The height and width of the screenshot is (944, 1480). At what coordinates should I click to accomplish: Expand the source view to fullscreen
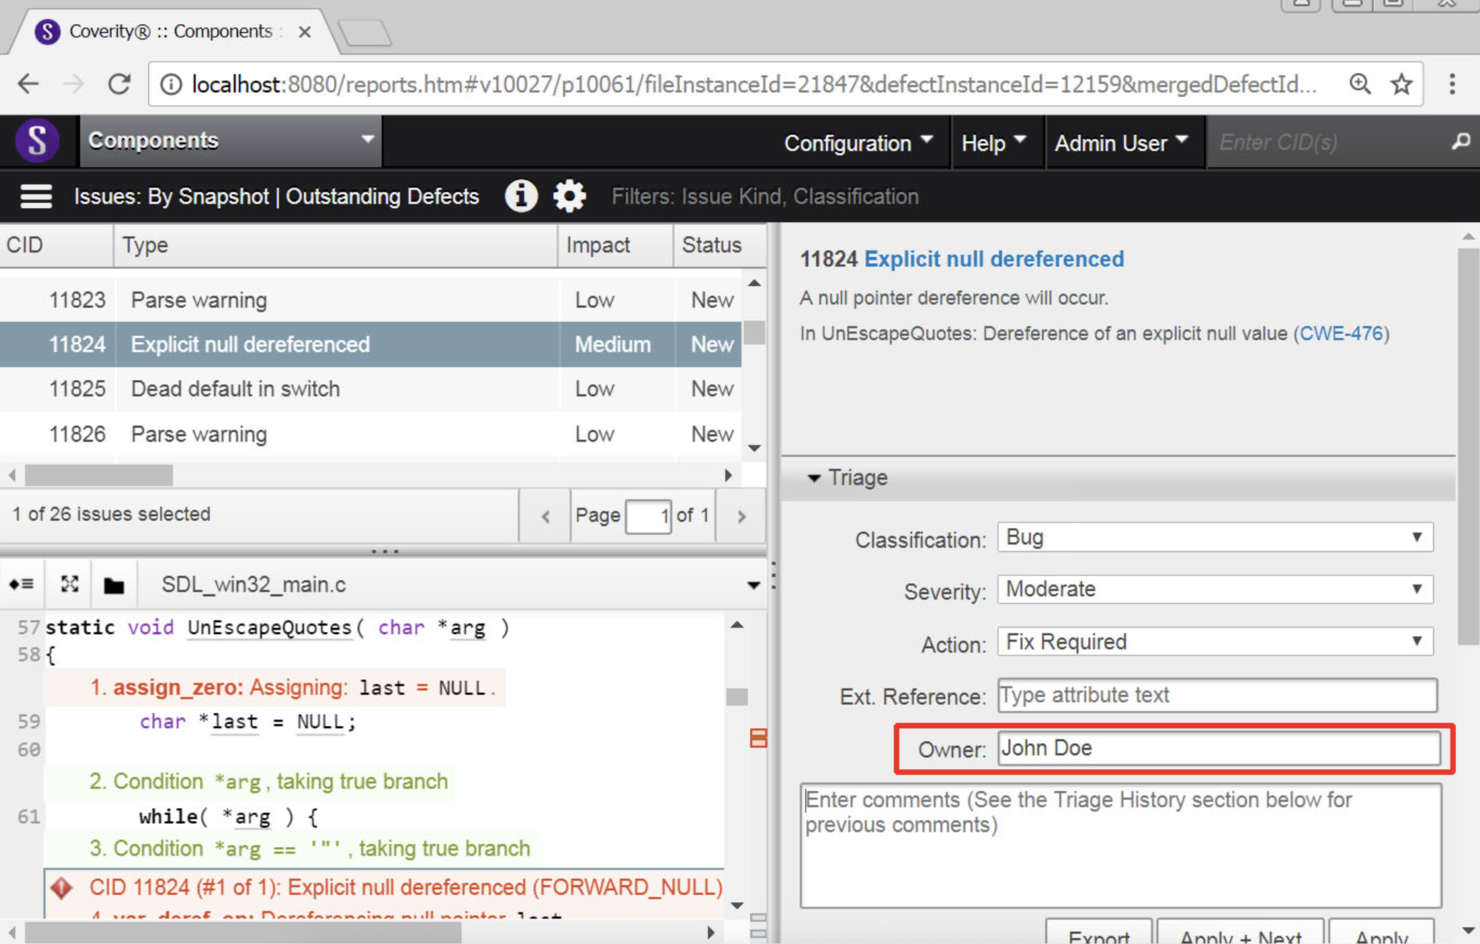68,584
